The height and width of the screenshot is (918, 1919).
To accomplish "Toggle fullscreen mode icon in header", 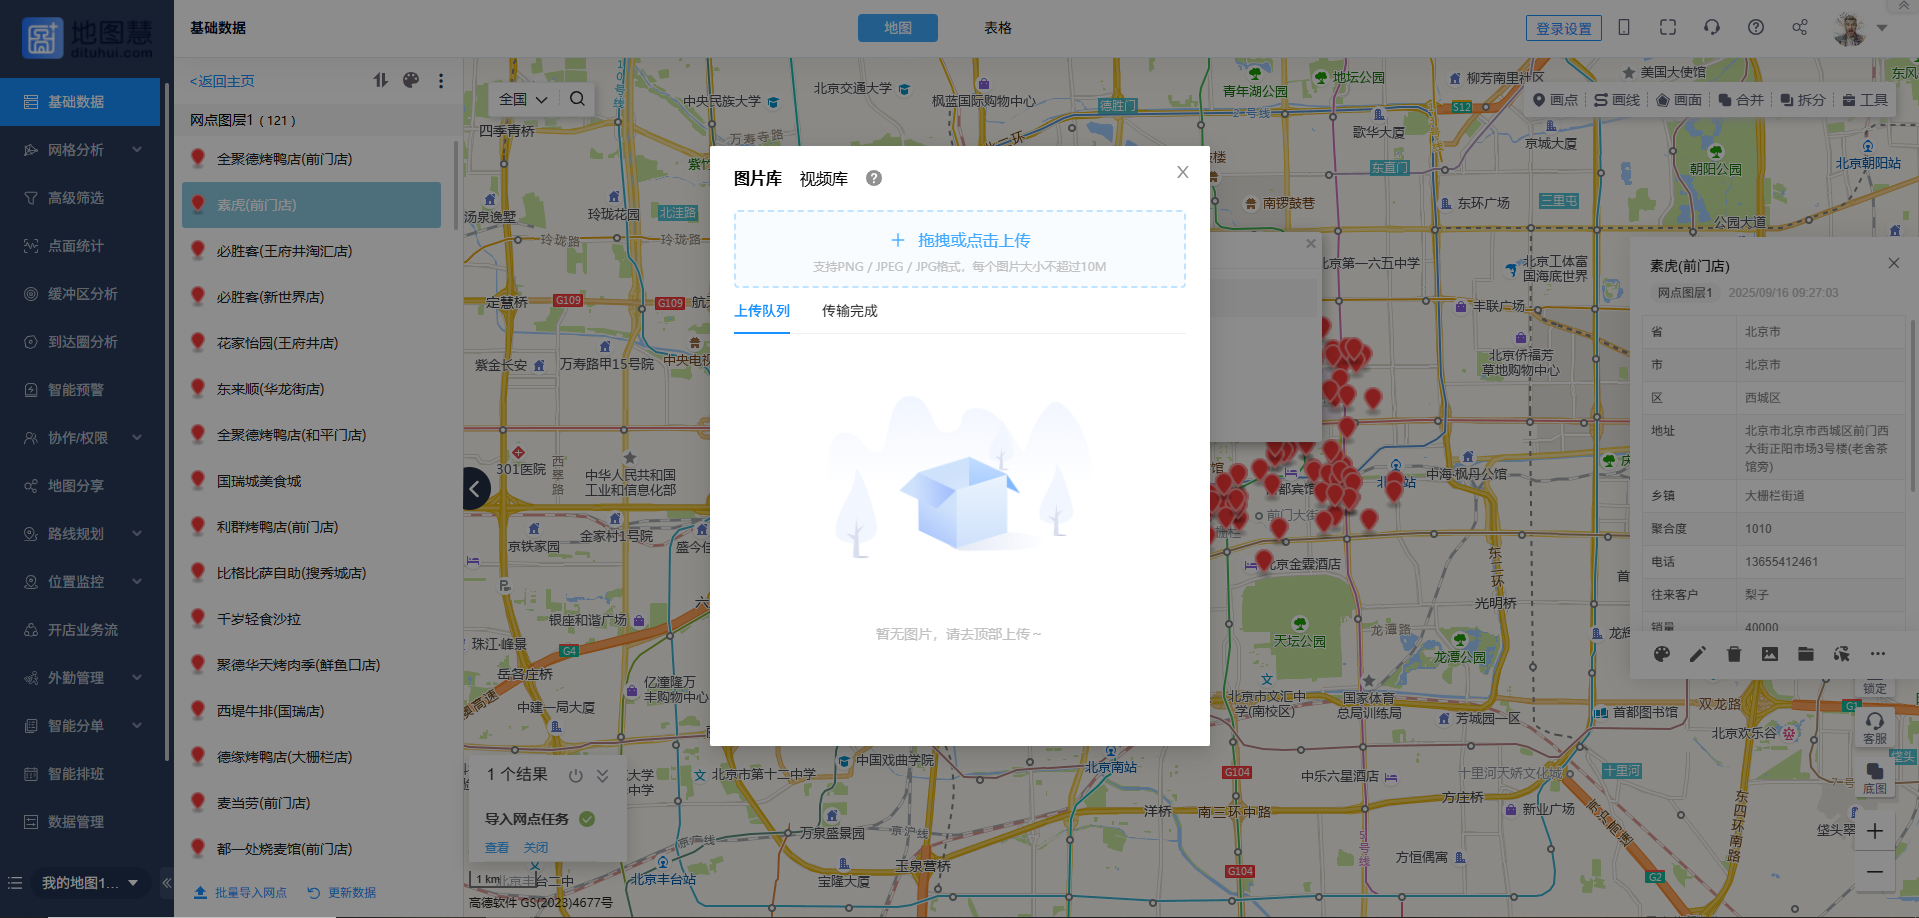I will [1667, 28].
